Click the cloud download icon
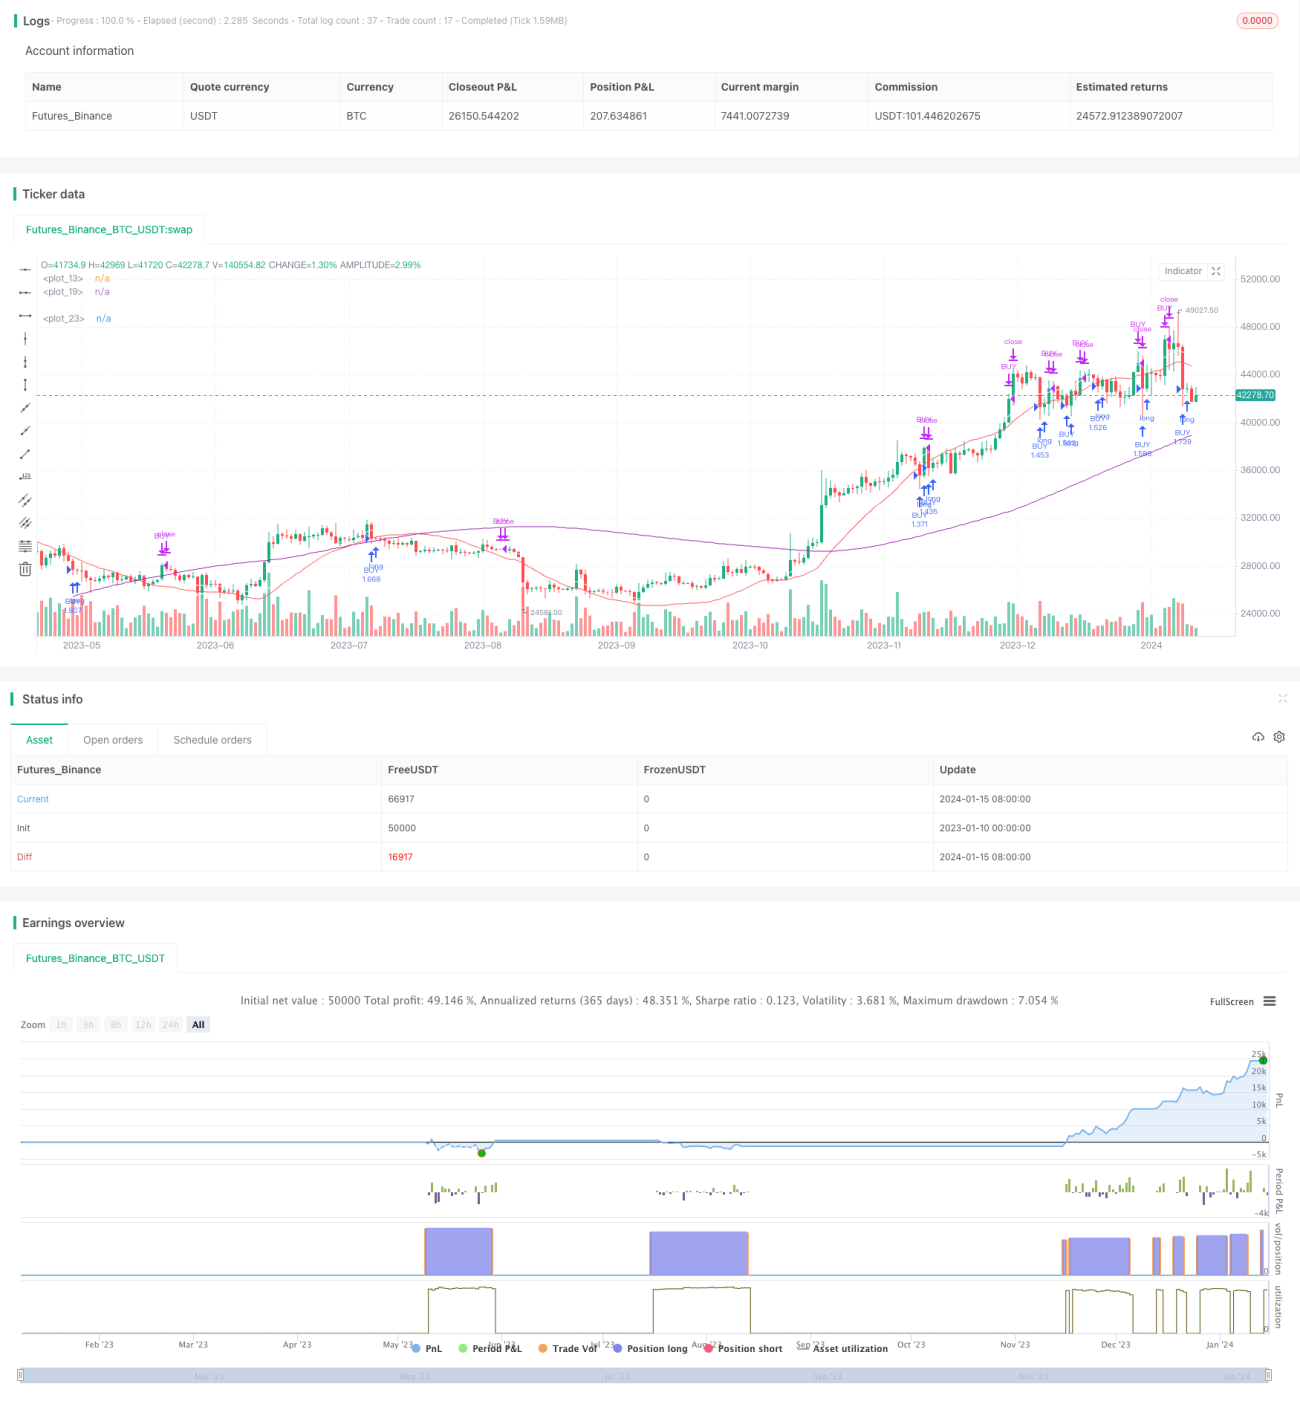Screen dimensions: 1300x1404 (1258, 737)
